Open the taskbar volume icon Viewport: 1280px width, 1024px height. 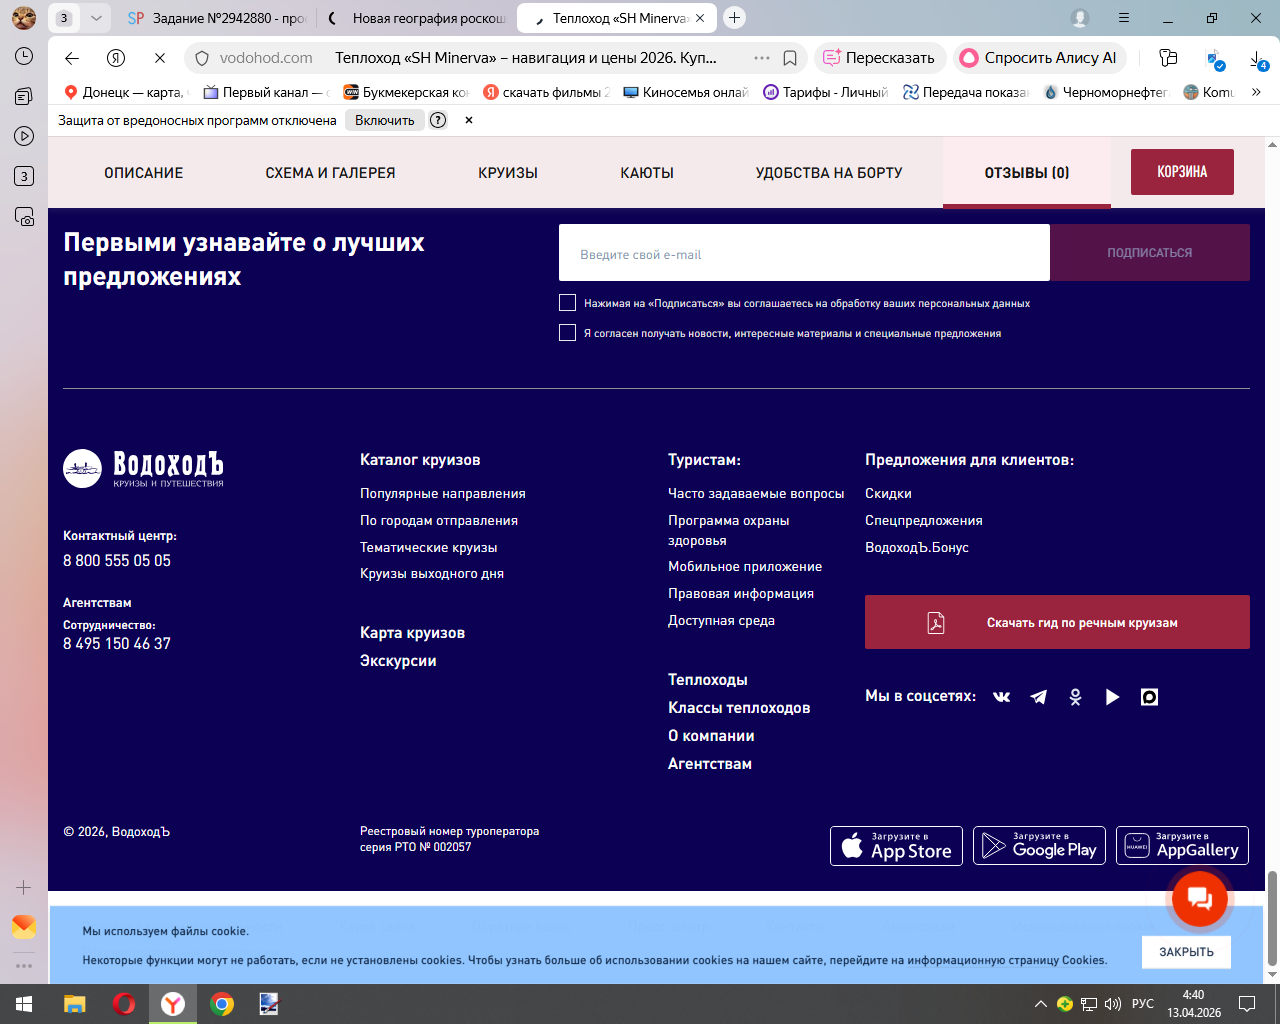(x=1113, y=1004)
